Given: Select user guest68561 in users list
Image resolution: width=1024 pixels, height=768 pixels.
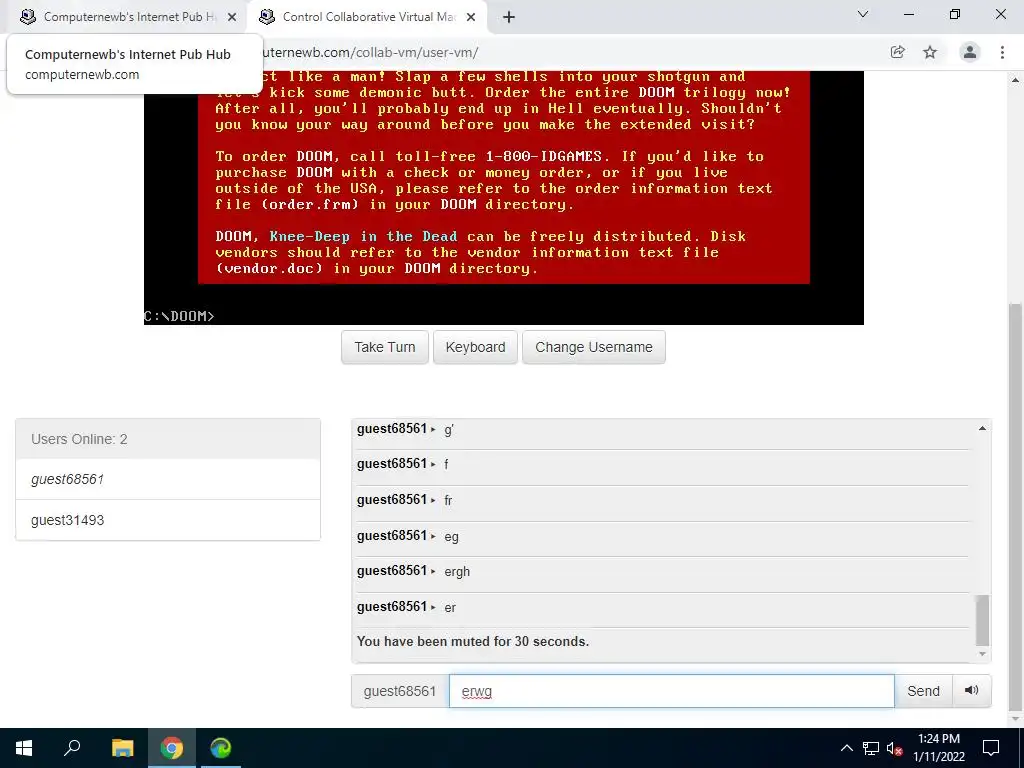Looking at the screenshot, I should point(168,479).
